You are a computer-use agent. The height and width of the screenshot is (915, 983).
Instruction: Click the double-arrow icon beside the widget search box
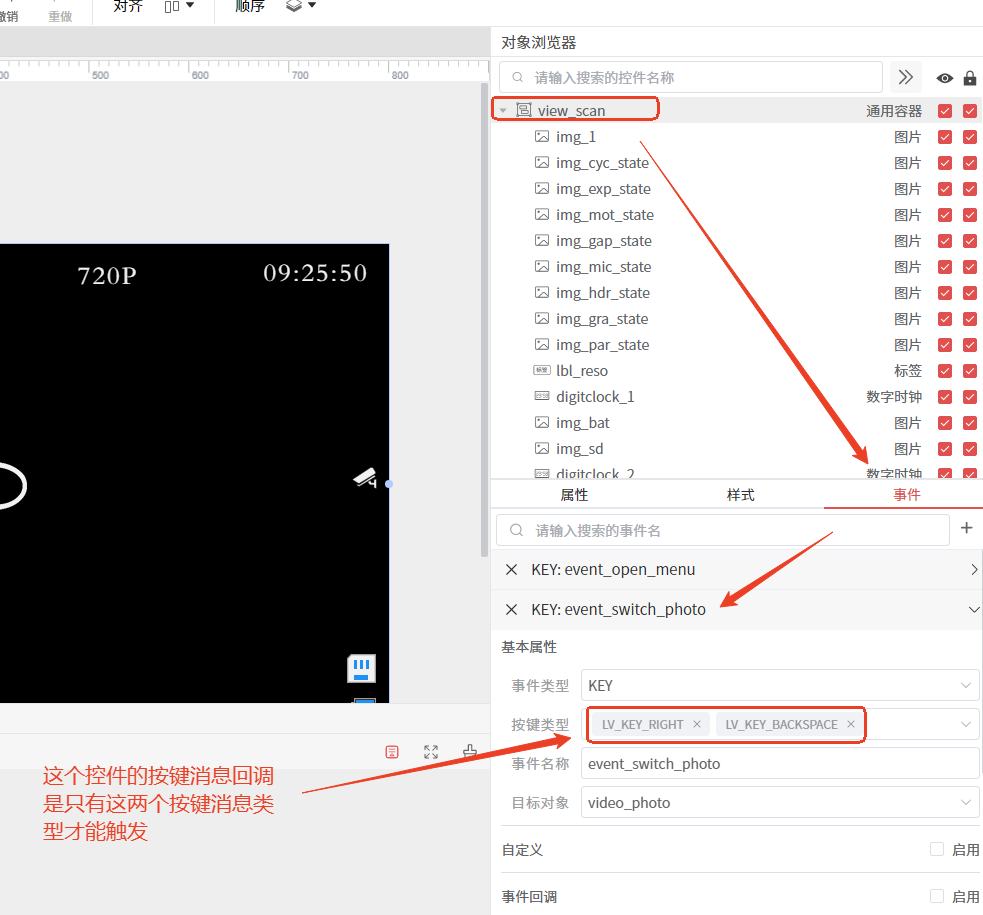[x=905, y=77]
